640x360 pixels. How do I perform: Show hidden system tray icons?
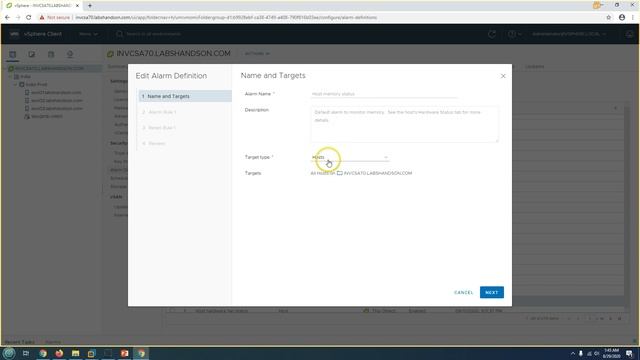coord(573,353)
